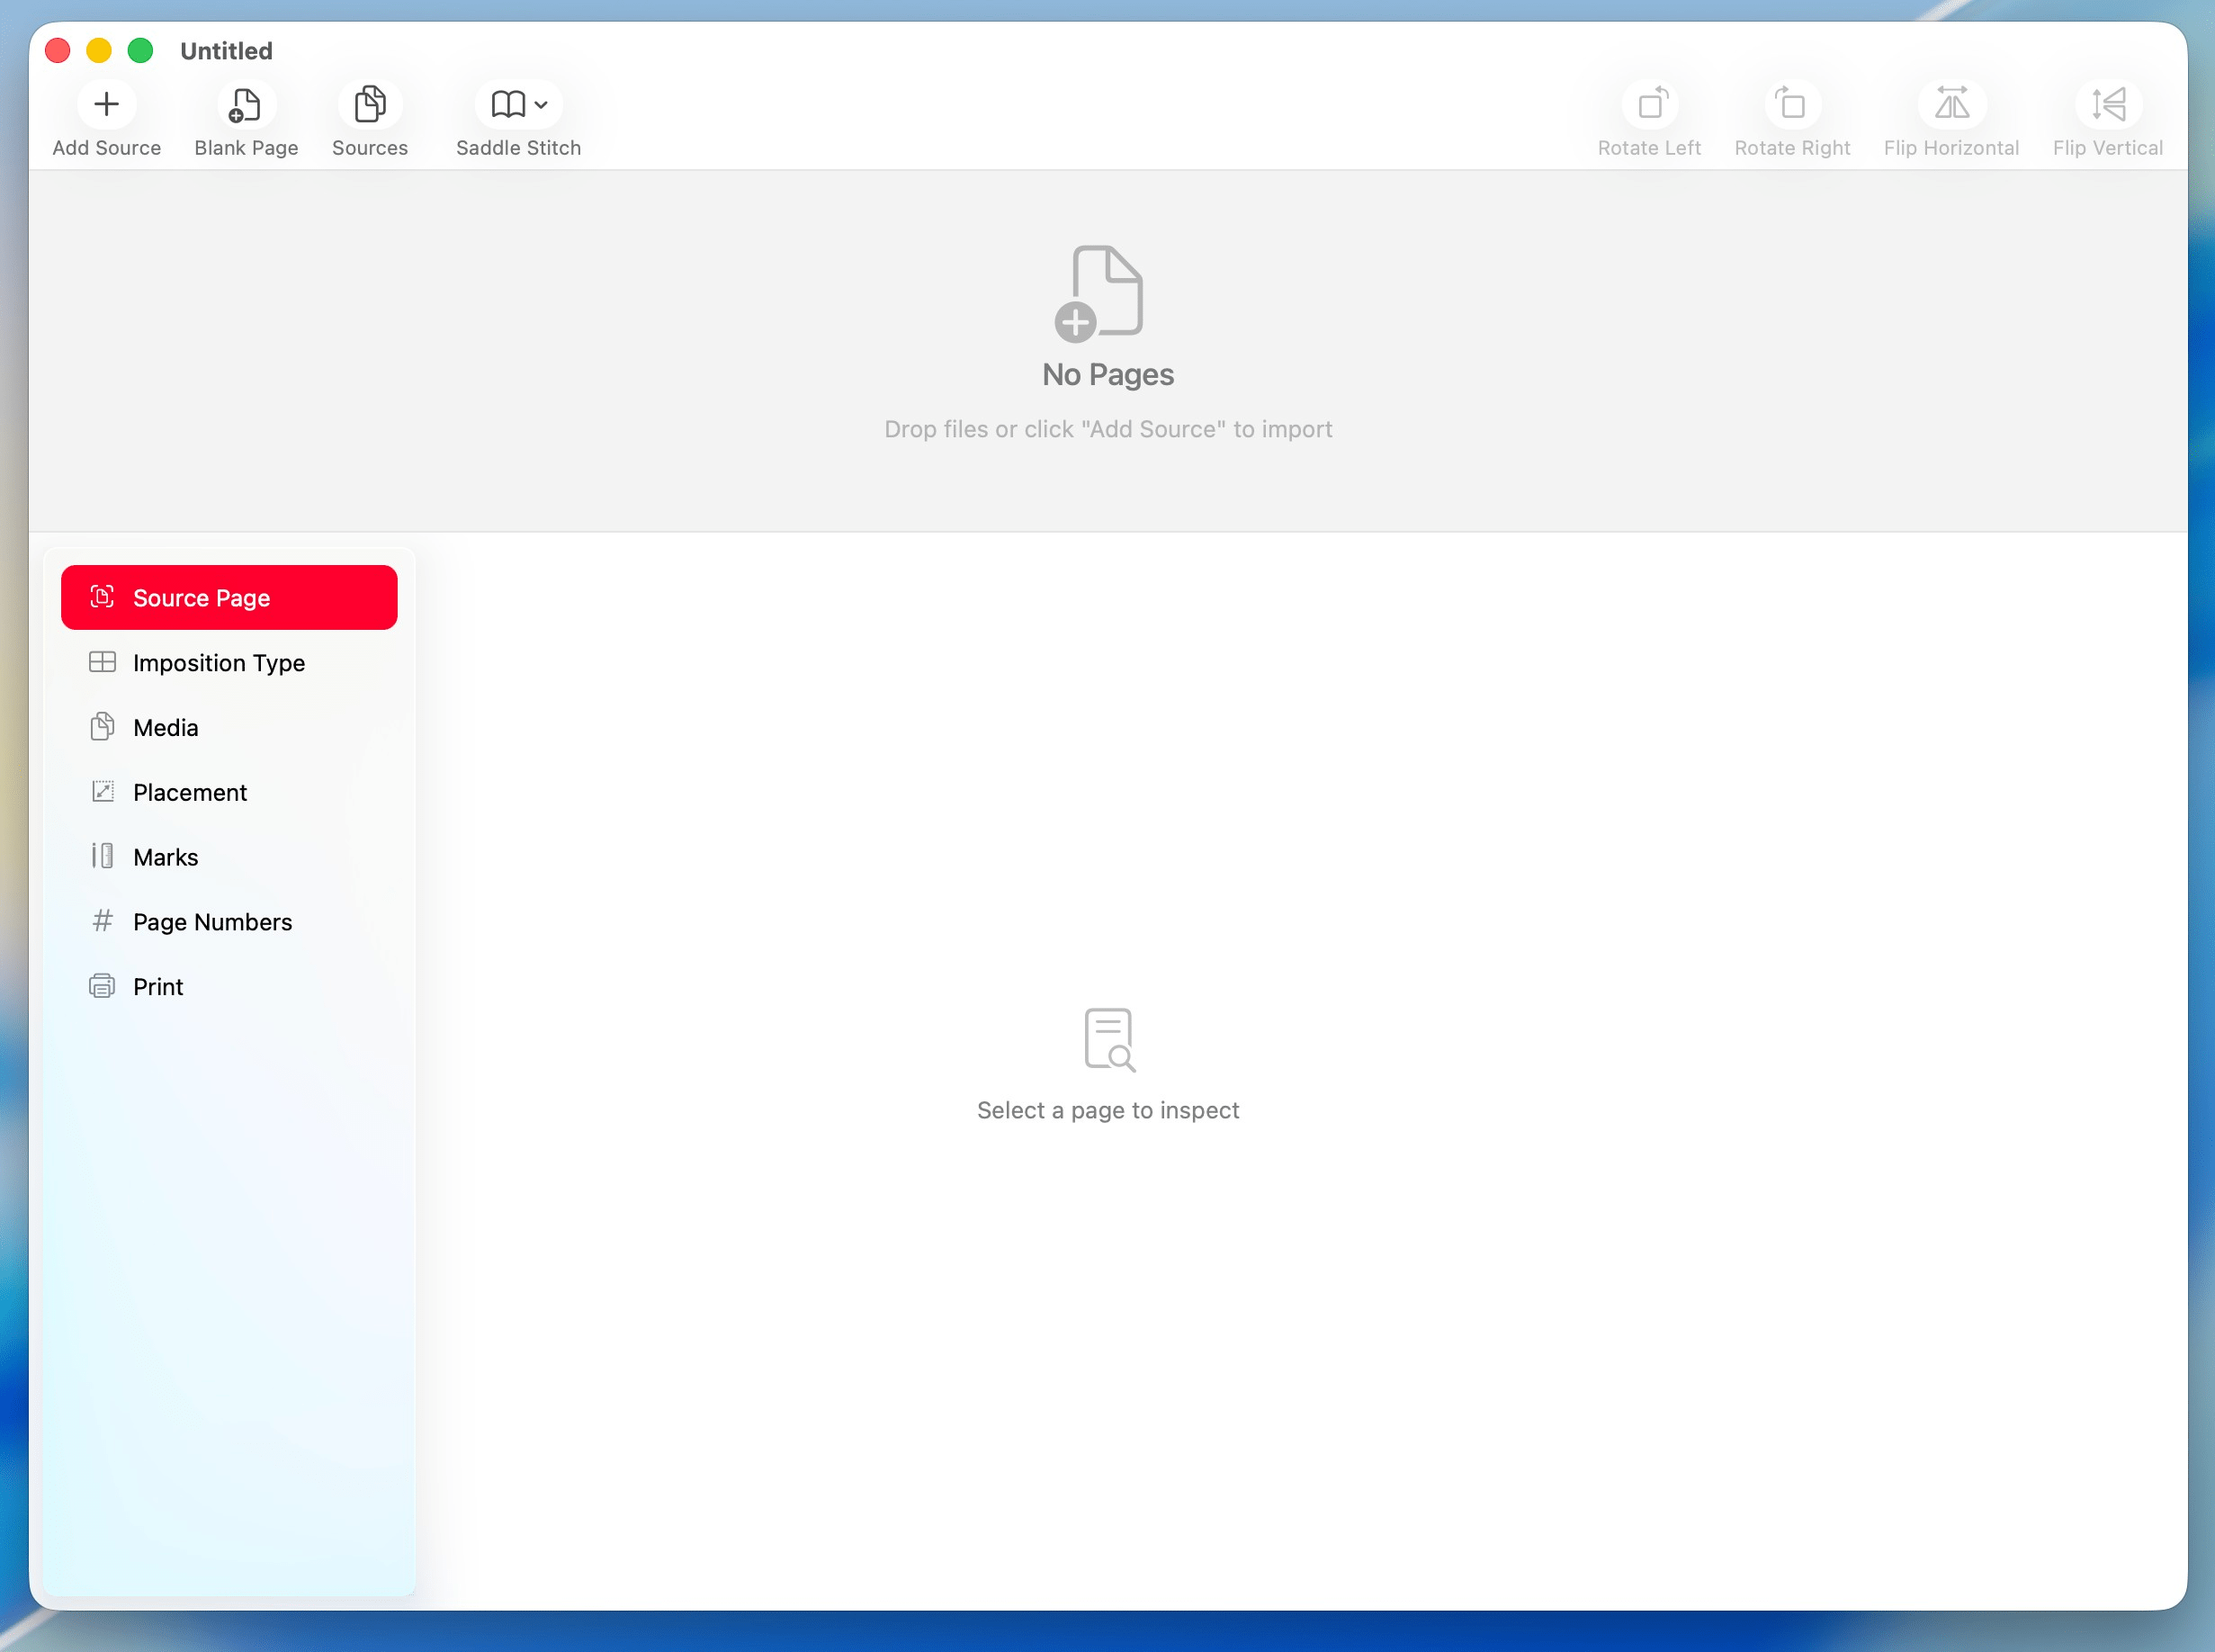This screenshot has width=2215, height=1652.
Task: Click the Print option in the sidebar
Action: point(158,985)
